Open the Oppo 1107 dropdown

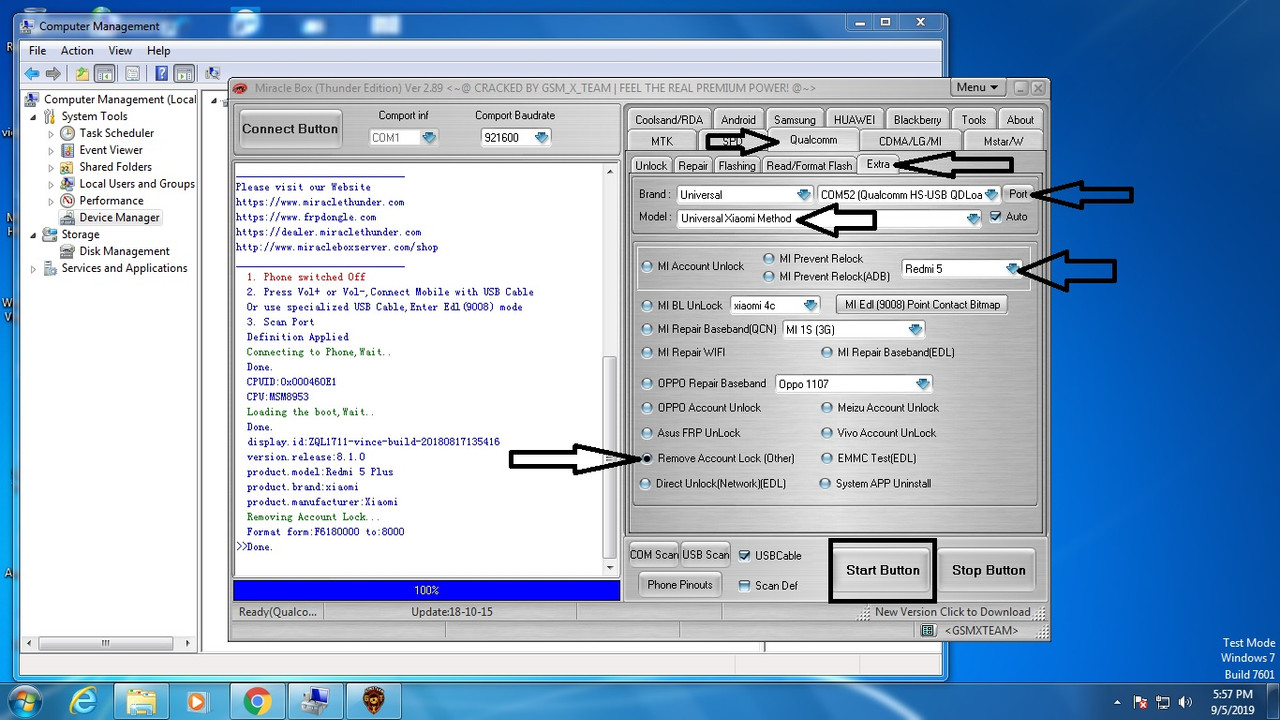tap(922, 384)
